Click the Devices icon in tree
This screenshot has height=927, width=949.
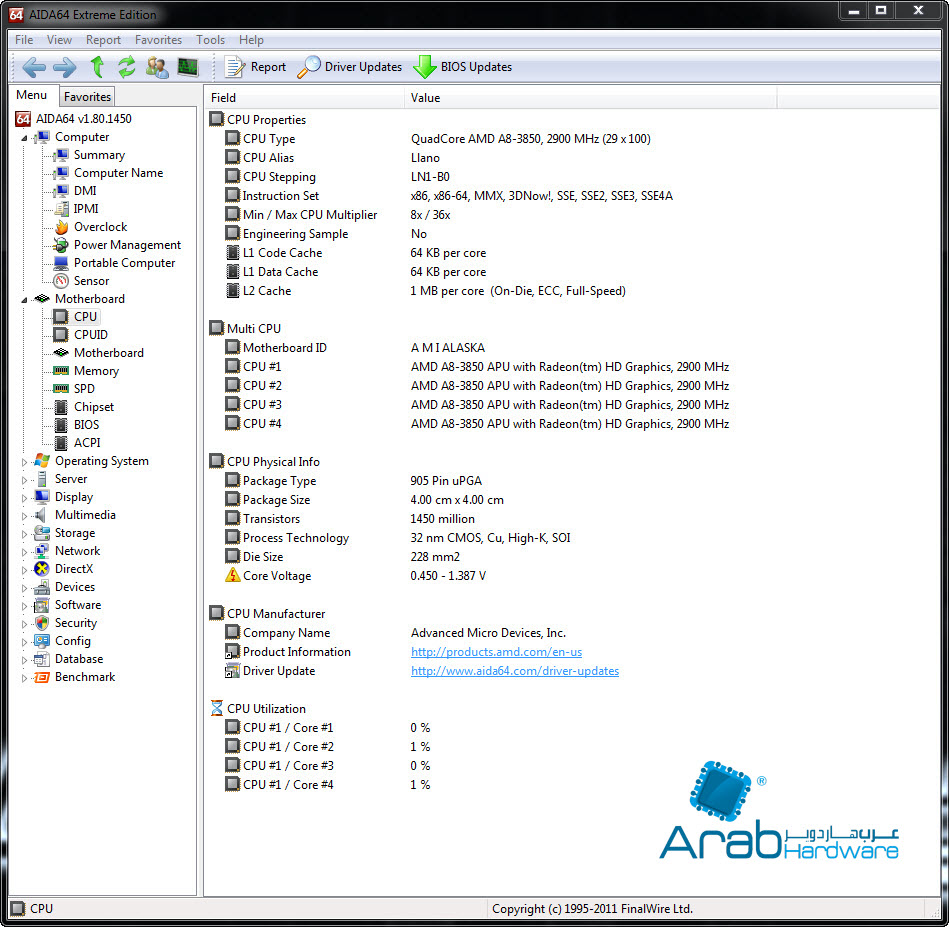tap(42, 587)
